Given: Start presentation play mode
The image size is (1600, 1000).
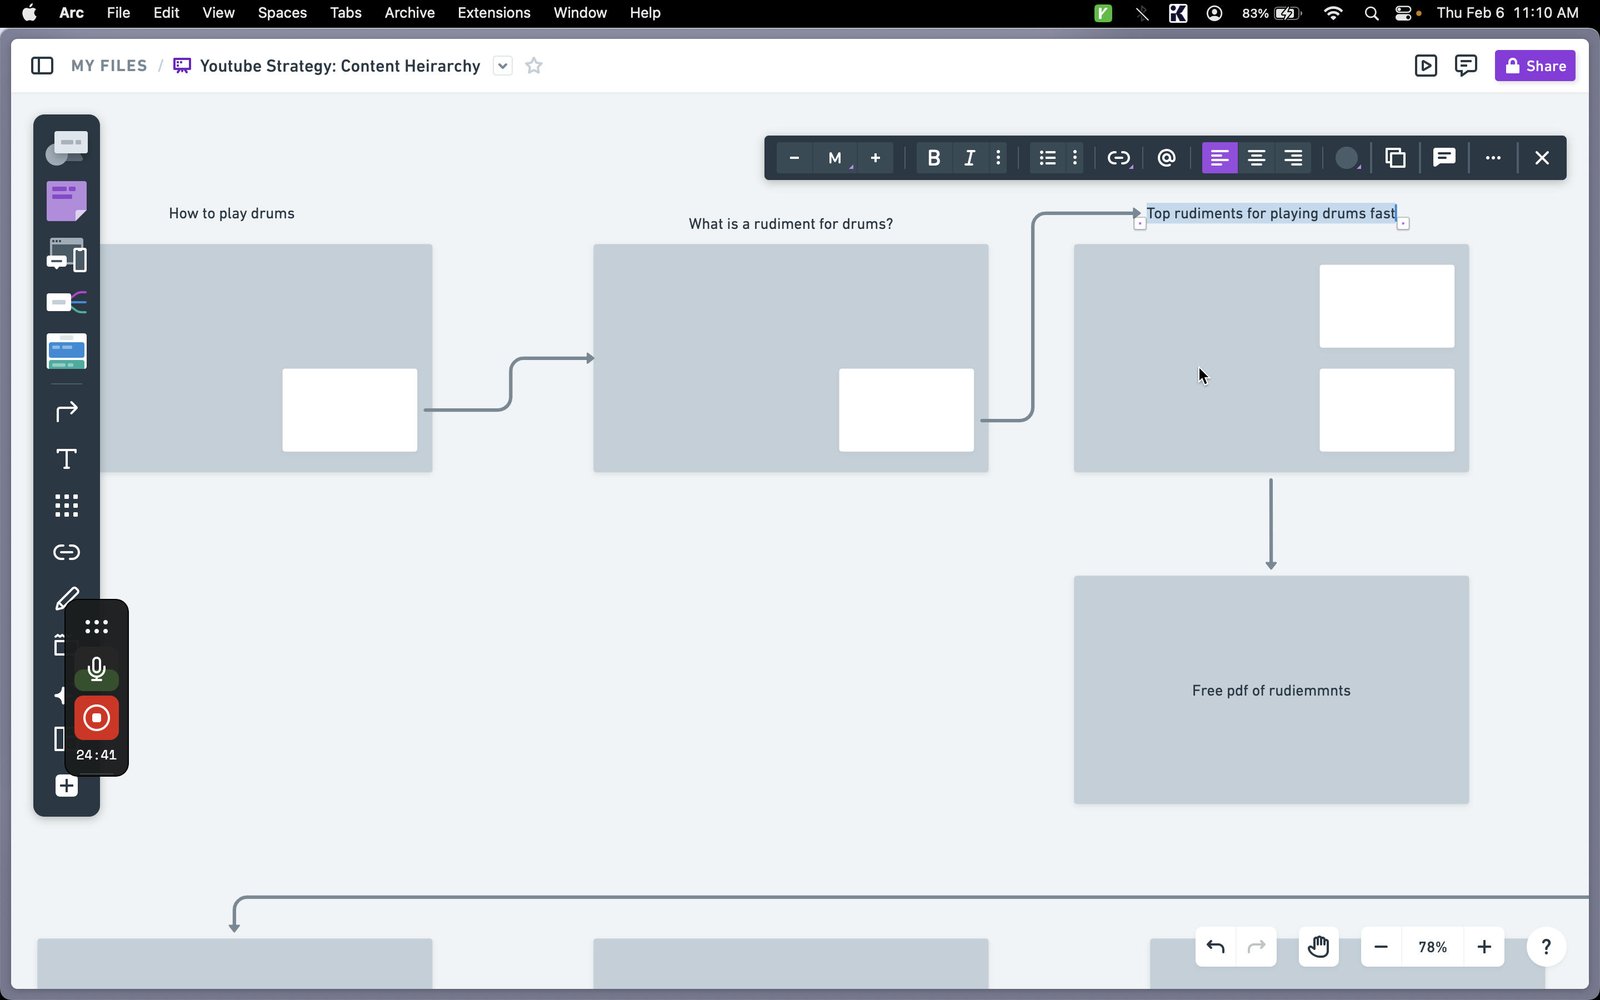Looking at the screenshot, I should point(1426,66).
